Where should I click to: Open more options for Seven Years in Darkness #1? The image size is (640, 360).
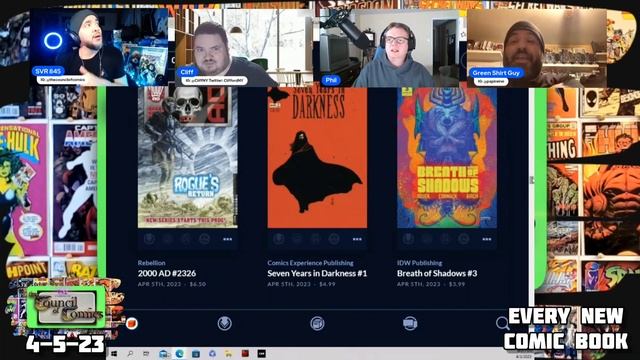tap(357, 239)
